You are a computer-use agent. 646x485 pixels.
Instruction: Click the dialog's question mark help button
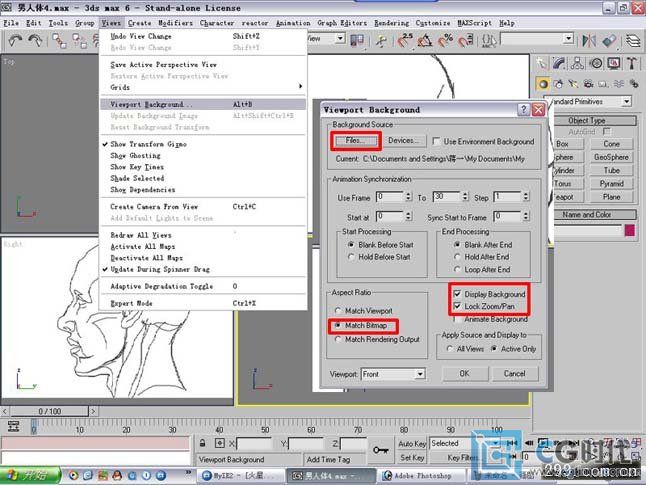[523, 110]
